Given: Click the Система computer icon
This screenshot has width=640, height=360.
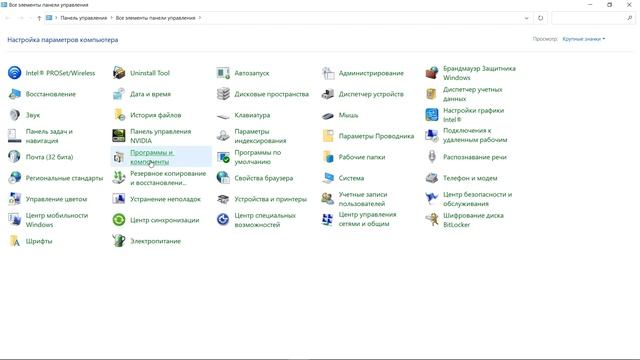Looking at the screenshot, I should click(328, 178).
